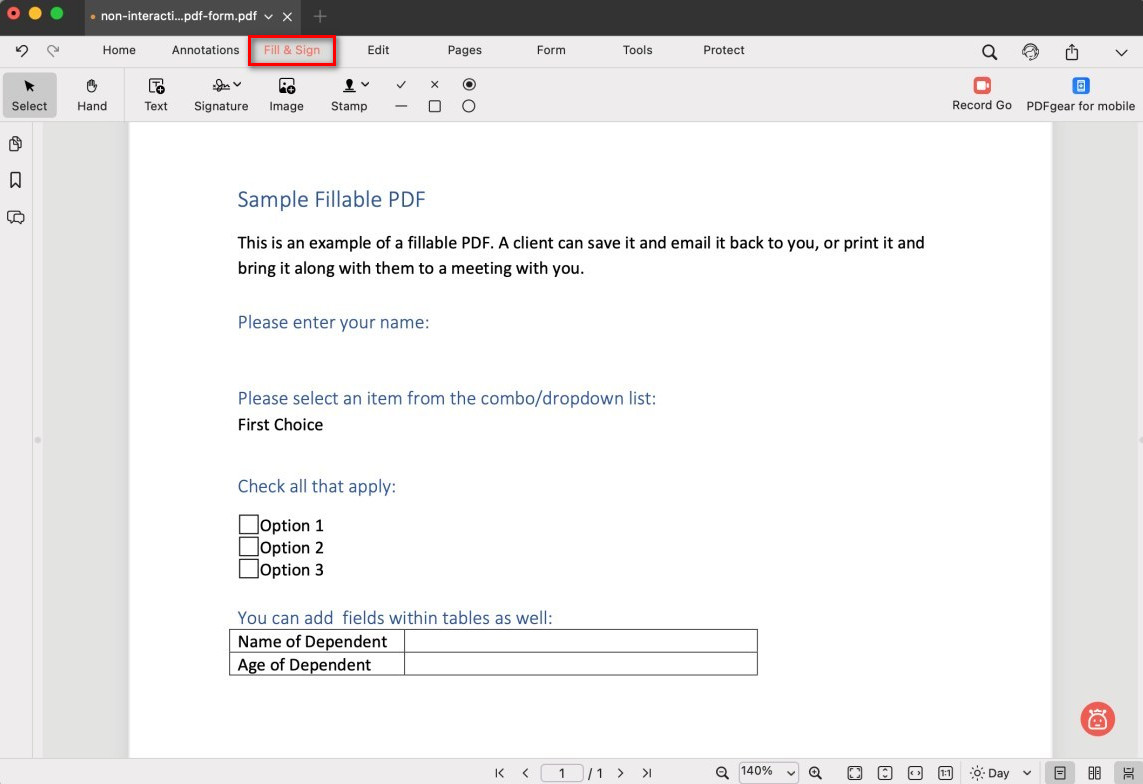Select the Hand tool
This screenshot has height=784, width=1143.
click(92, 95)
